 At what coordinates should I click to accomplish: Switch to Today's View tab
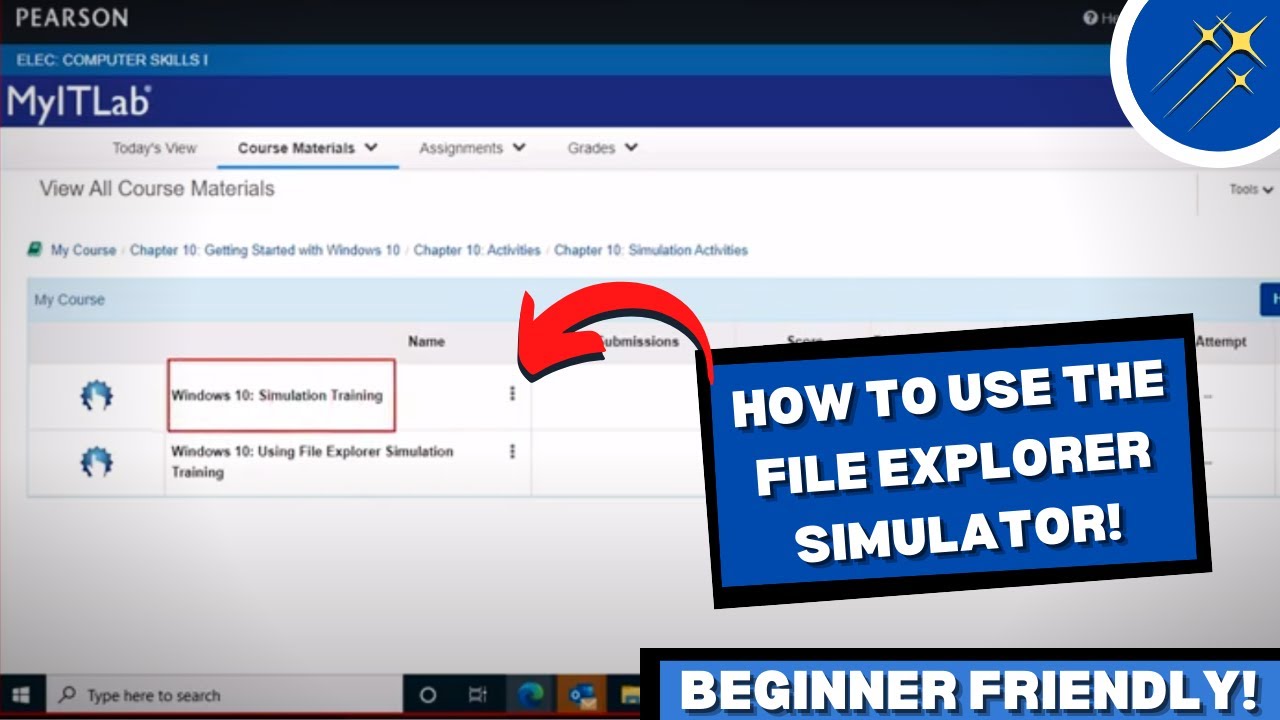click(x=154, y=148)
